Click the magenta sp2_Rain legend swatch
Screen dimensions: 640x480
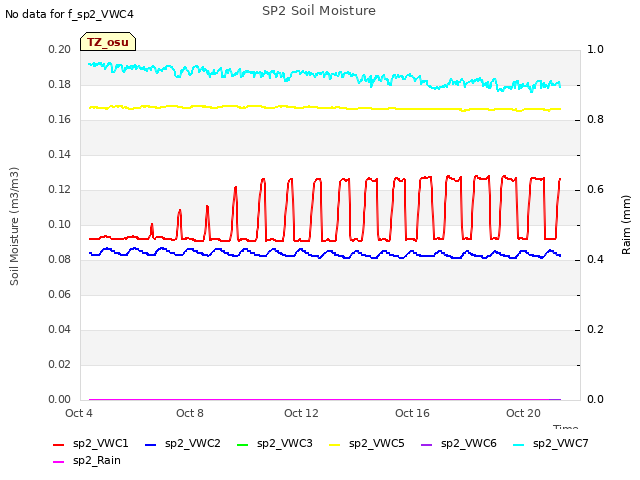pos(59,462)
